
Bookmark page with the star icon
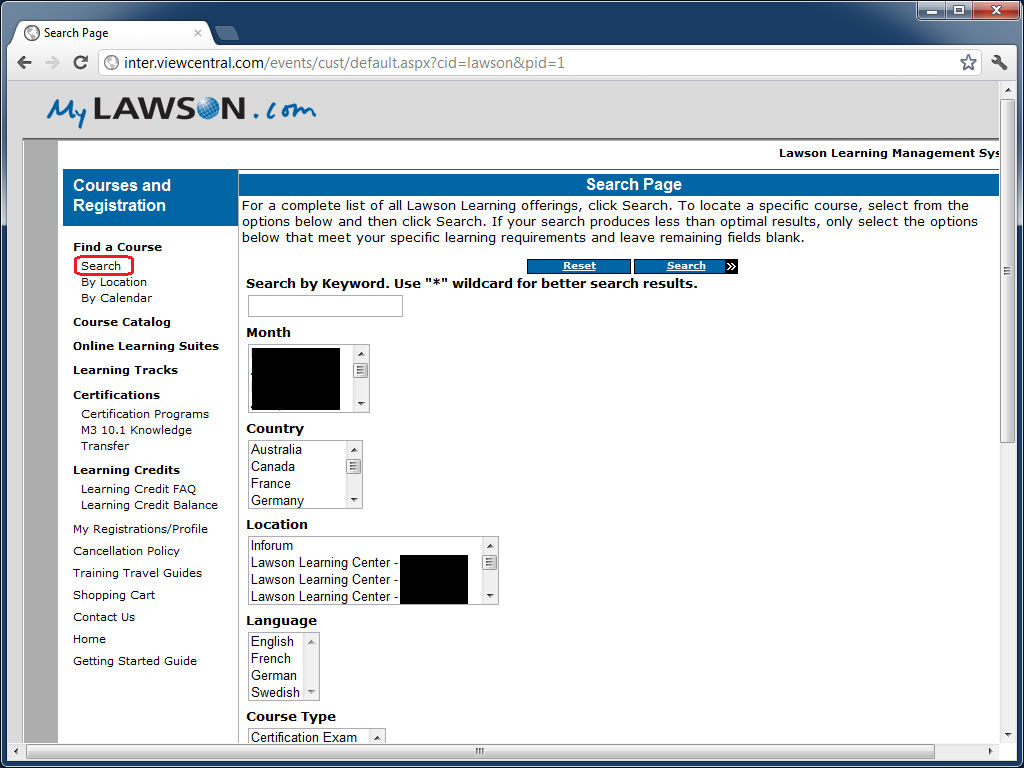point(968,63)
